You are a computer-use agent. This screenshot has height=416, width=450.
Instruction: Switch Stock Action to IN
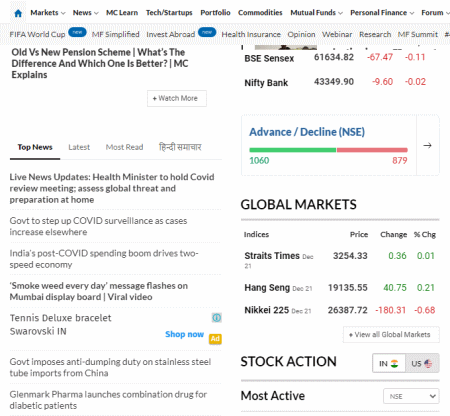click(x=389, y=363)
